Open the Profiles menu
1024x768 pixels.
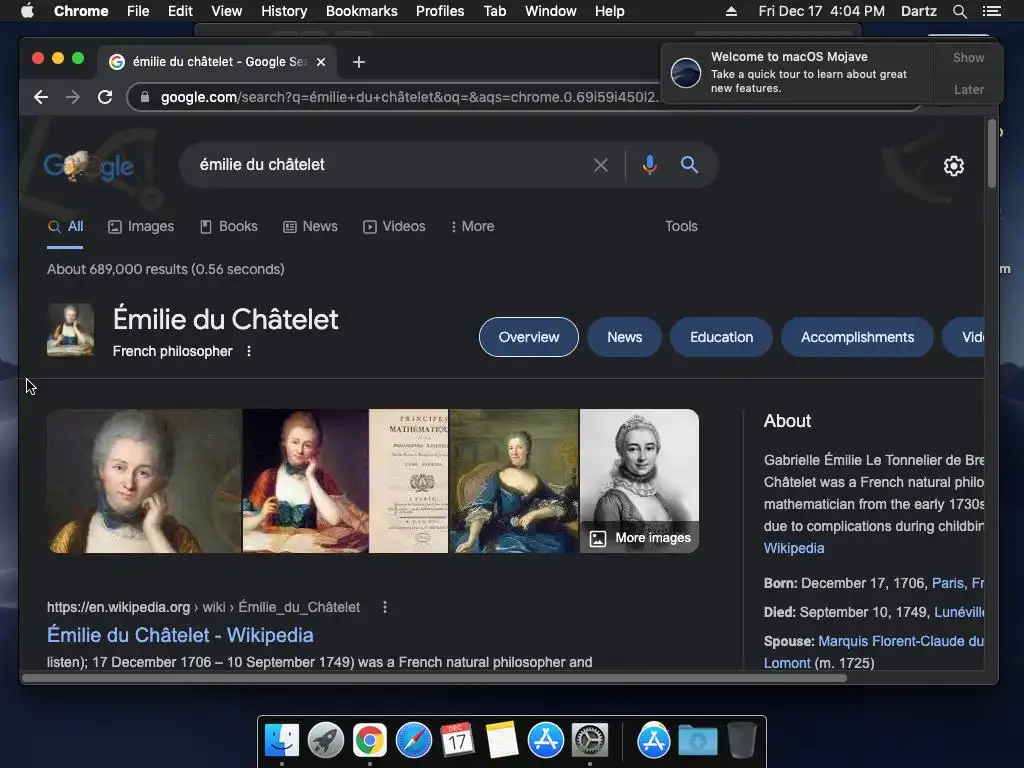click(x=440, y=11)
